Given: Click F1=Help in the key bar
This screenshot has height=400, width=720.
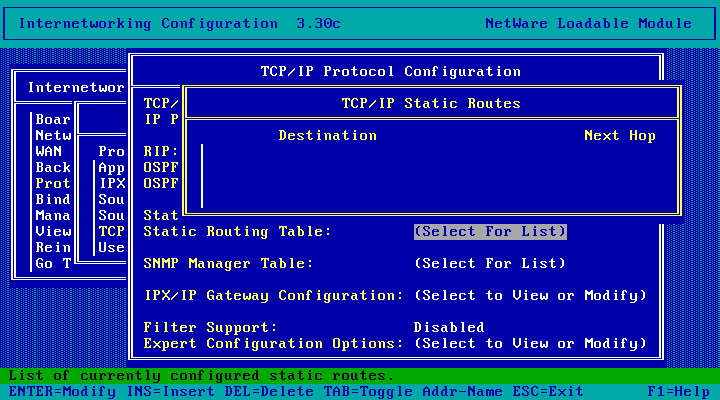Looking at the screenshot, I should coord(678,392).
